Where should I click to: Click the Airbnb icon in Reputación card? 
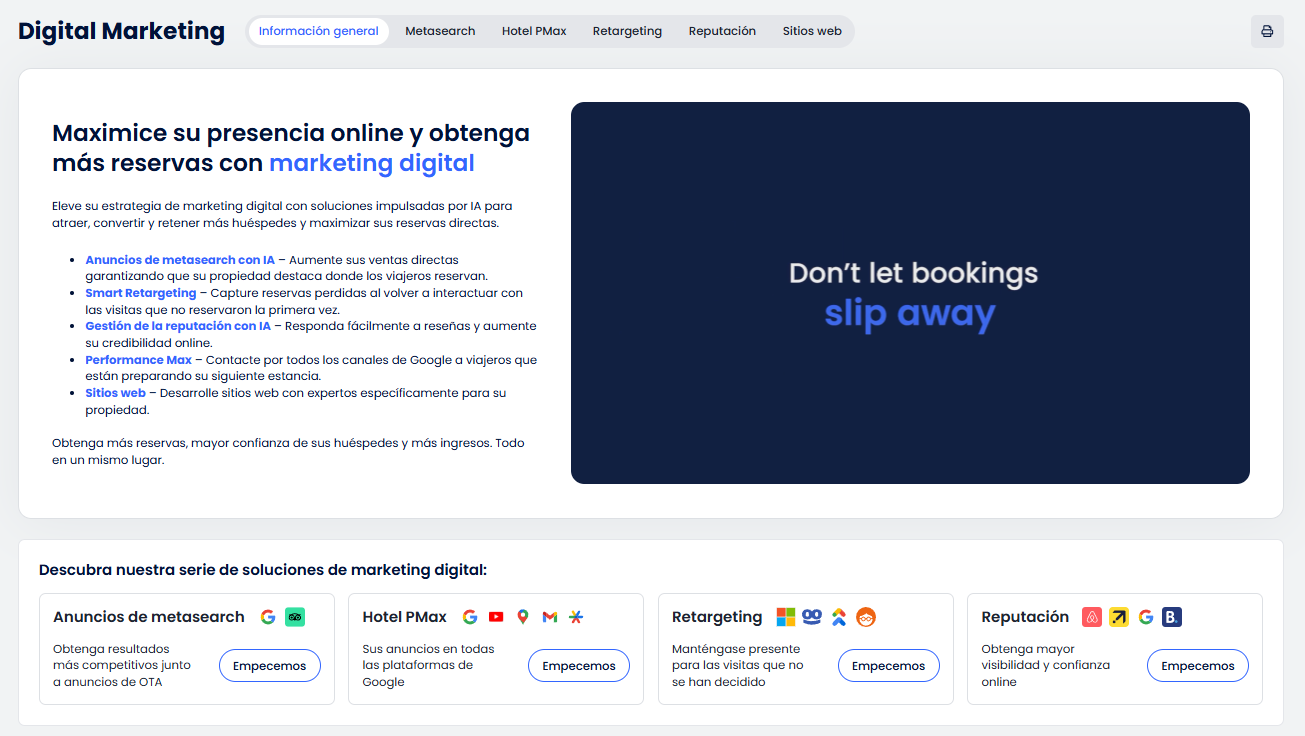click(x=1092, y=617)
